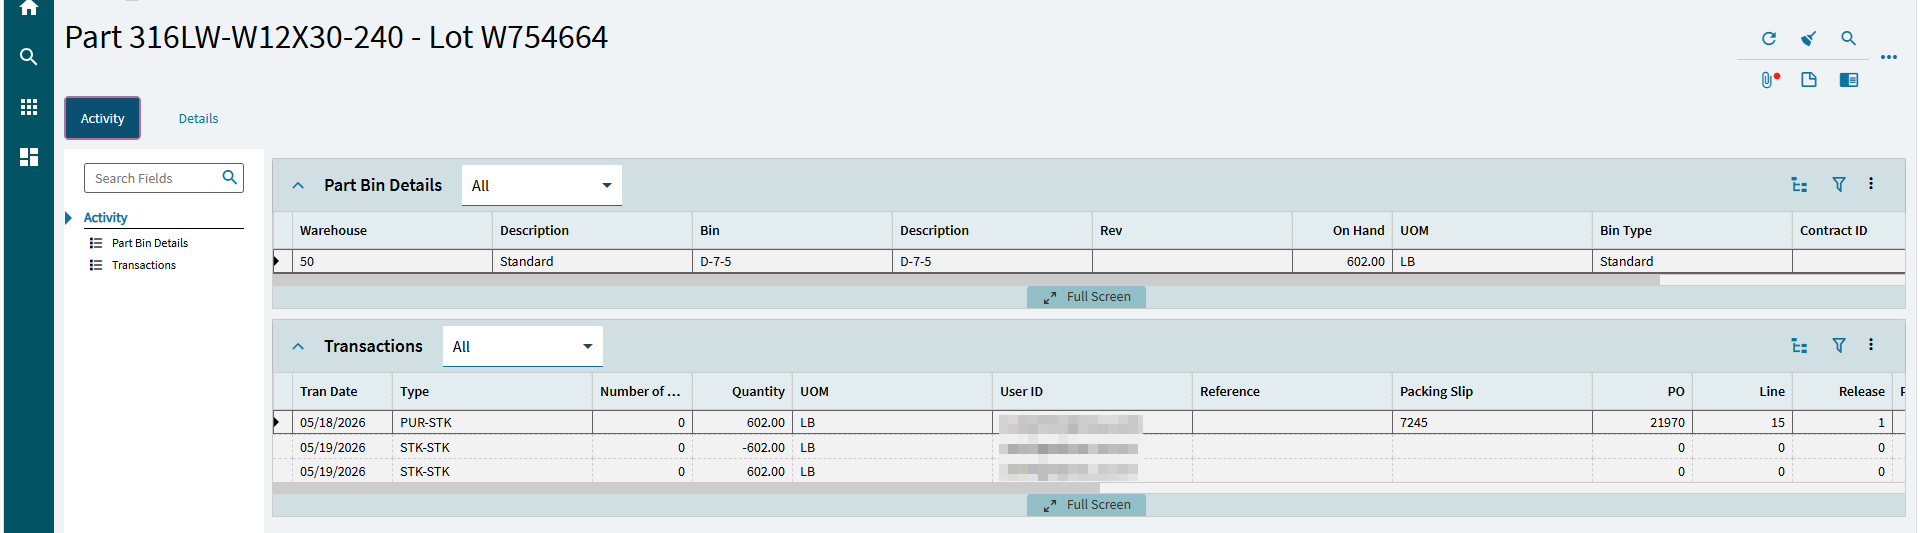Select Transactions in the Activity tree
Viewport: 1920px width, 533px height.
(x=143, y=265)
